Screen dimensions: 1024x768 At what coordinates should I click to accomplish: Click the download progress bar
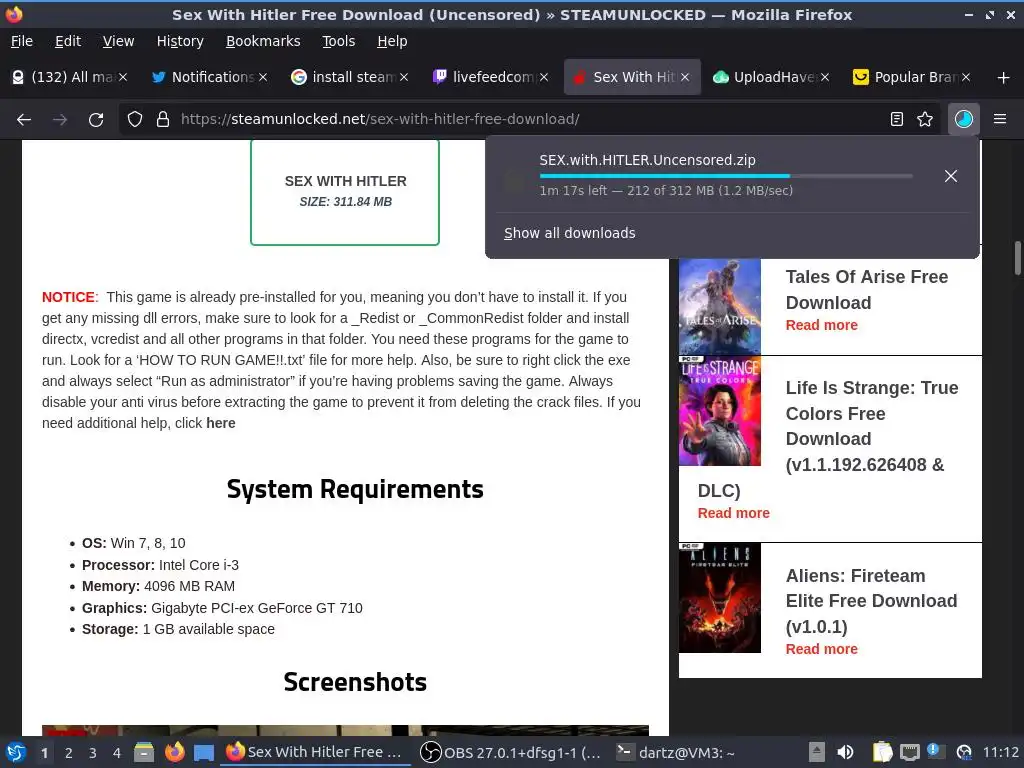pyautogui.click(x=726, y=176)
